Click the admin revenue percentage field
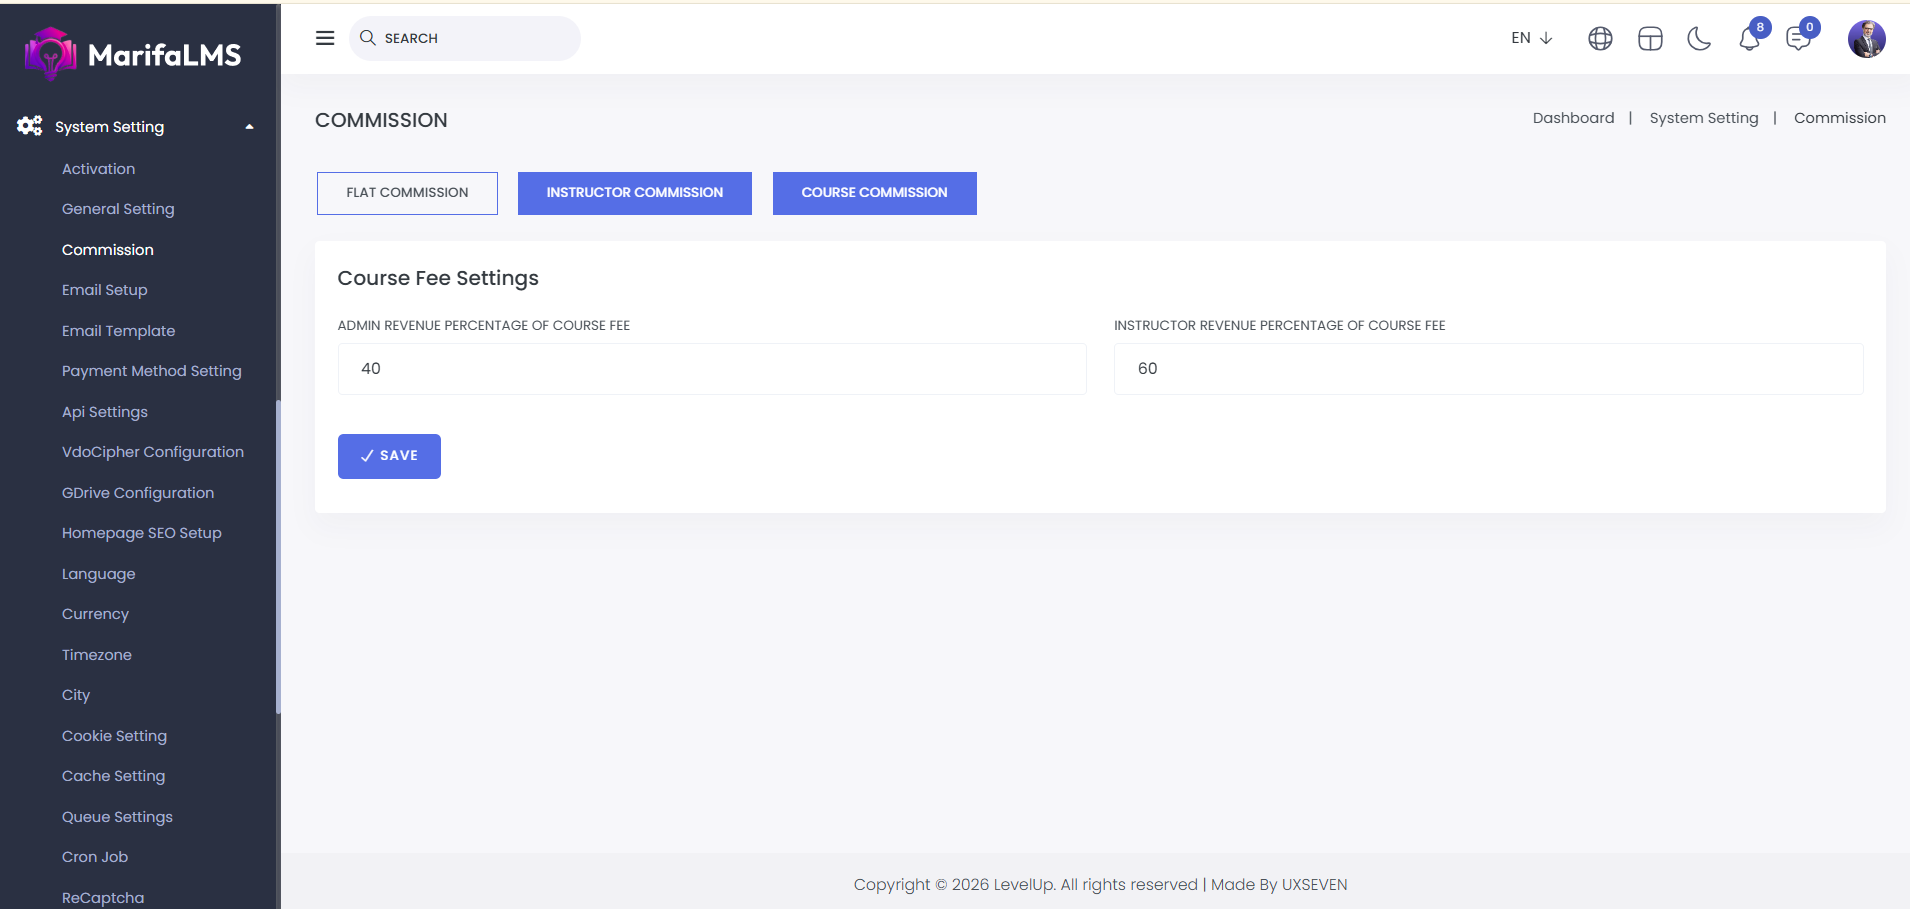Image resolution: width=1910 pixels, height=909 pixels. pos(712,369)
